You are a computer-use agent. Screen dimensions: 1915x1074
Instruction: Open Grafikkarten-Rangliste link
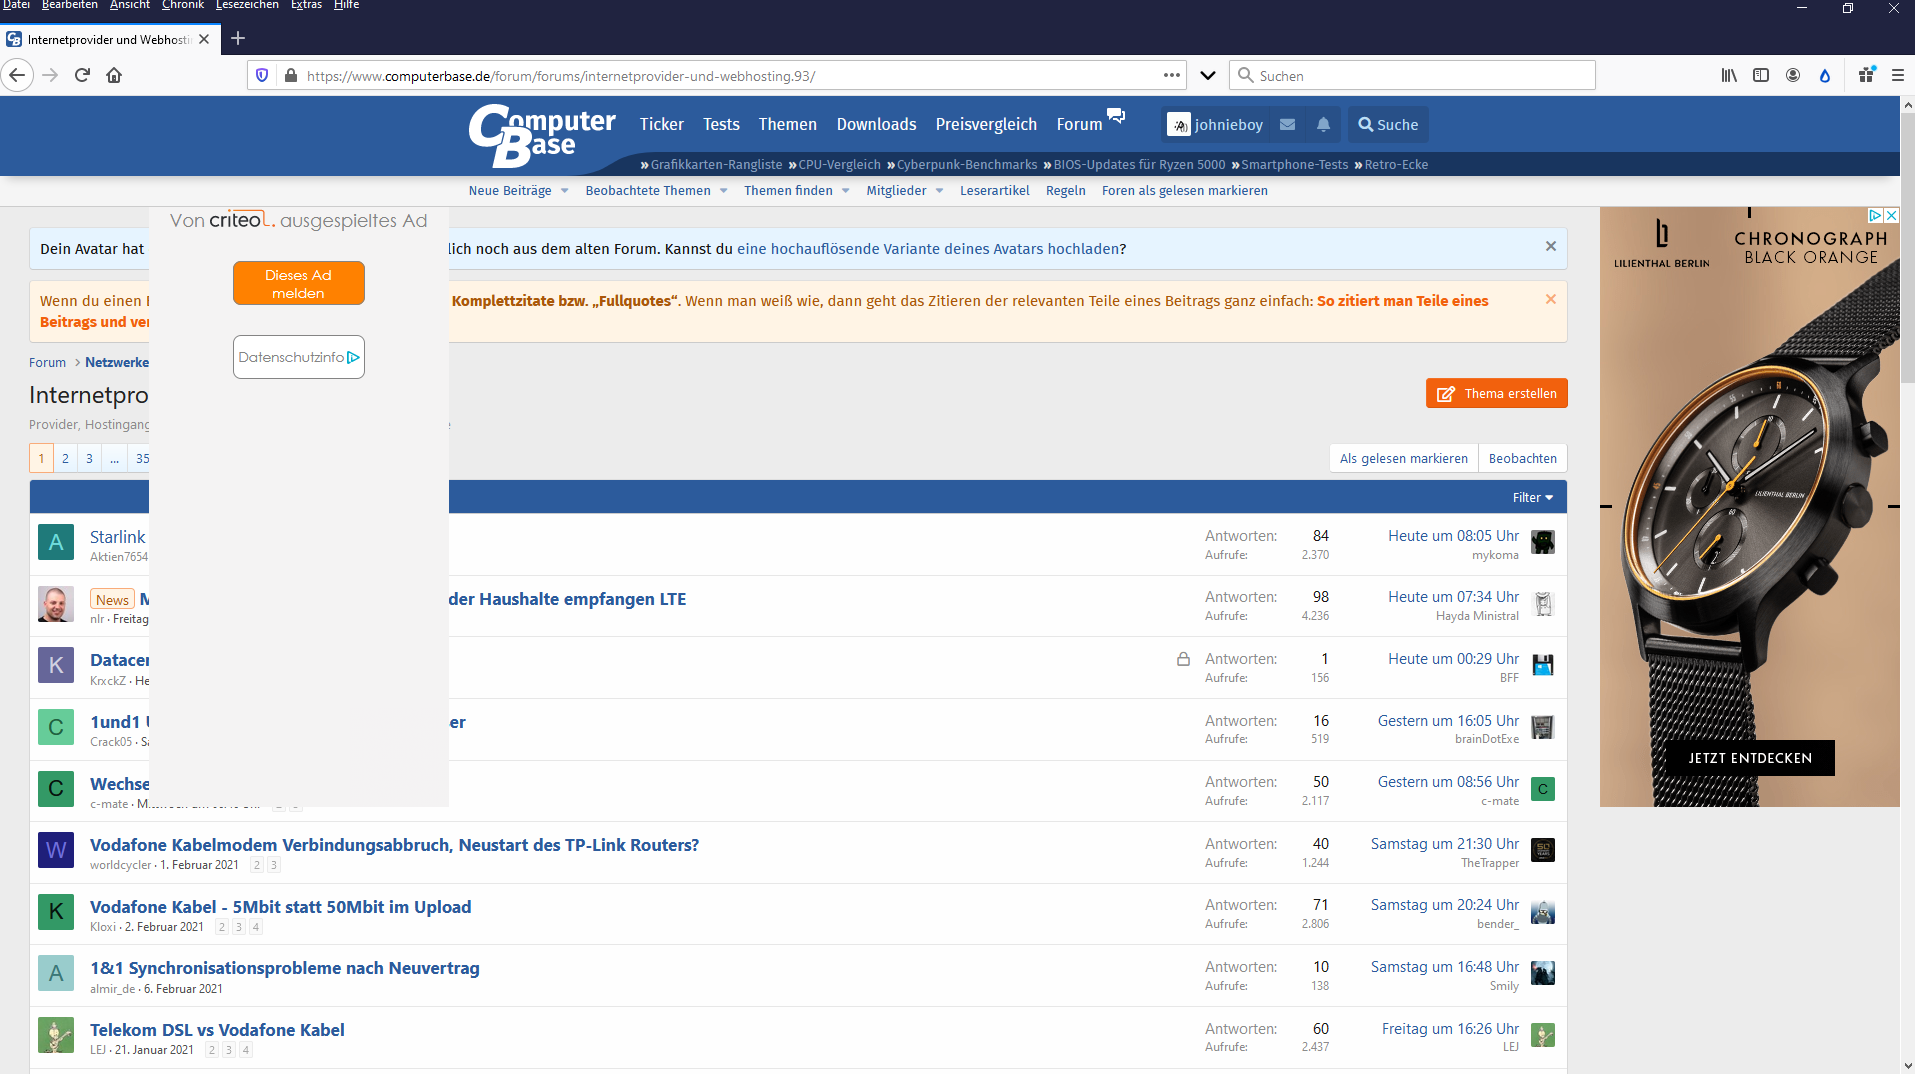(716, 165)
